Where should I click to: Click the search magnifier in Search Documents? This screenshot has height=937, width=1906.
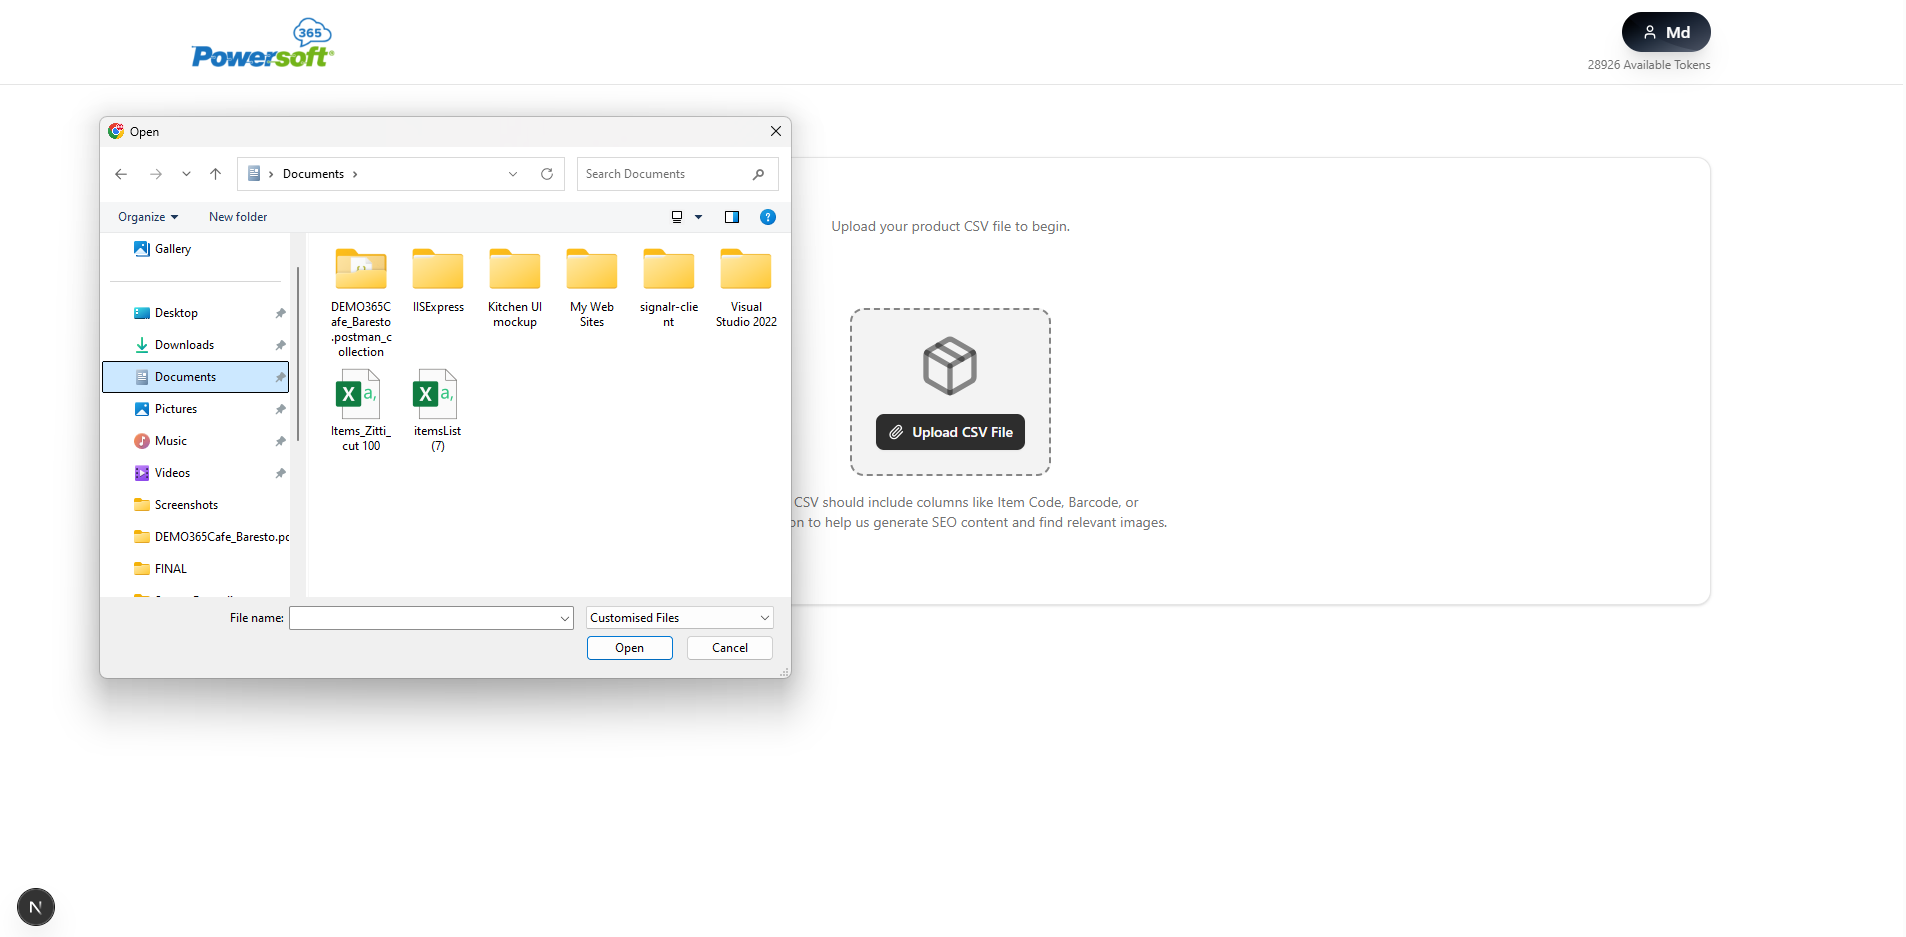coord(759,174)
